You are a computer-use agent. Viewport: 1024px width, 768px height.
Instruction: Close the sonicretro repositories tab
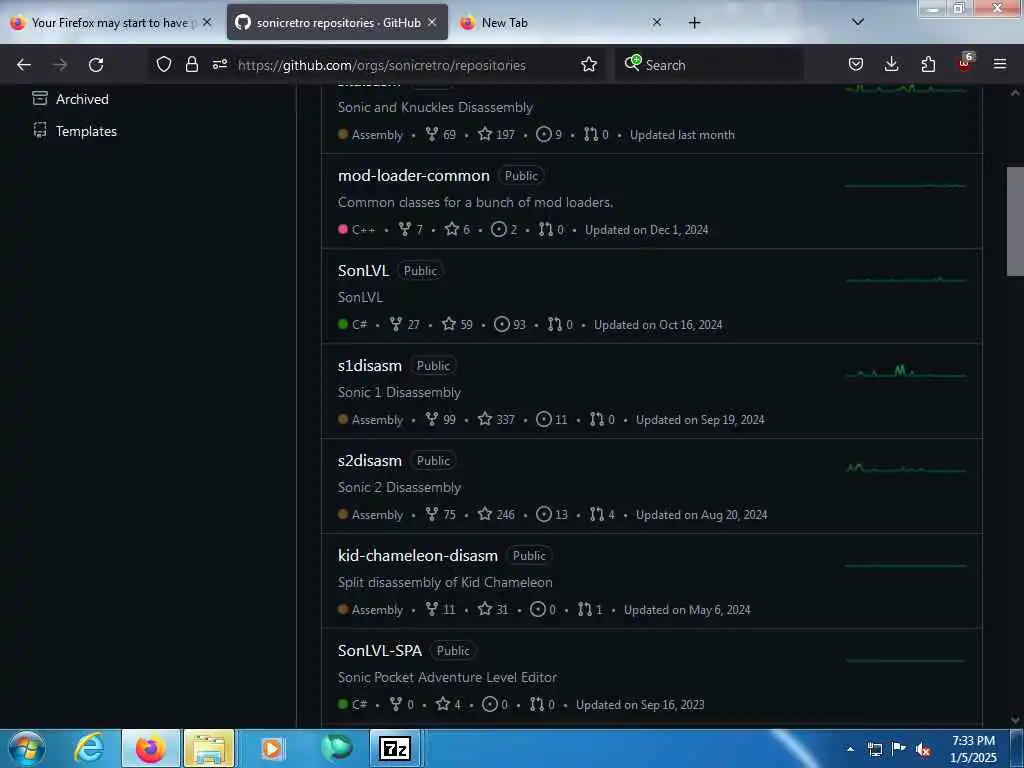point(432,22)
